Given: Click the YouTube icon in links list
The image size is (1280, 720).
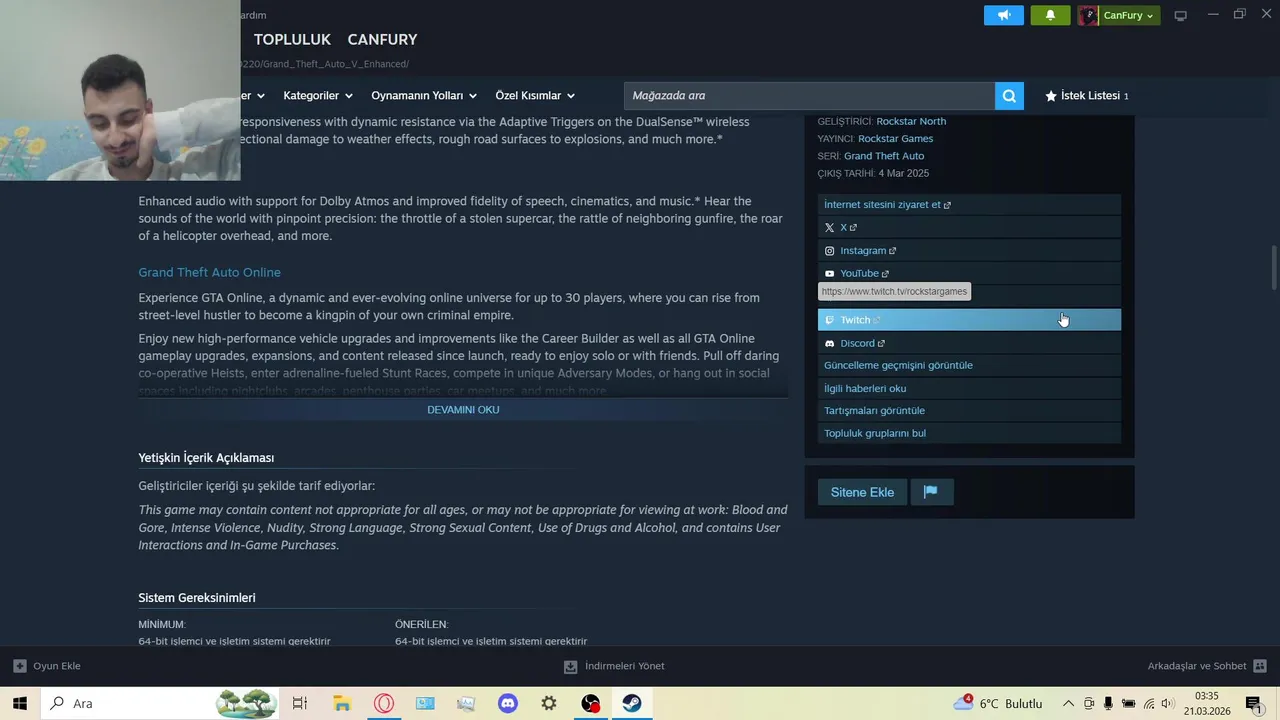Looking at the screenshot, I should 829,274.
